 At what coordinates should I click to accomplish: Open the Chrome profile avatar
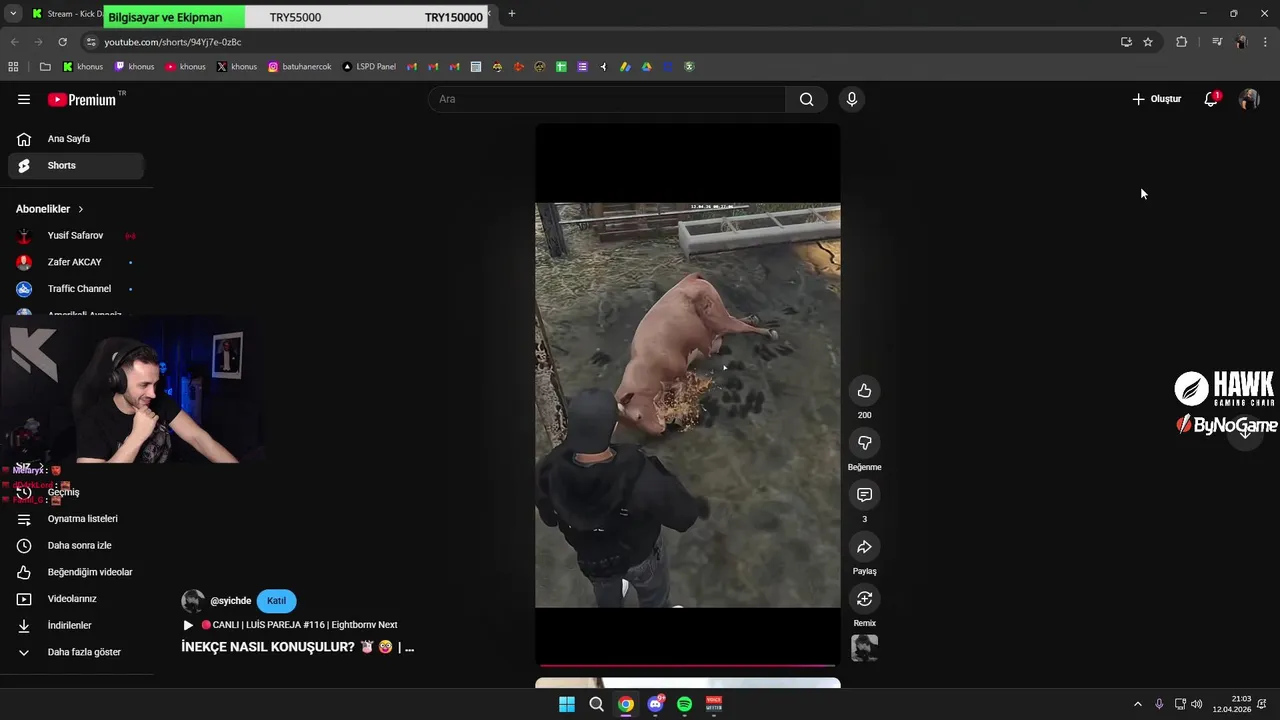pos(1241,42)
